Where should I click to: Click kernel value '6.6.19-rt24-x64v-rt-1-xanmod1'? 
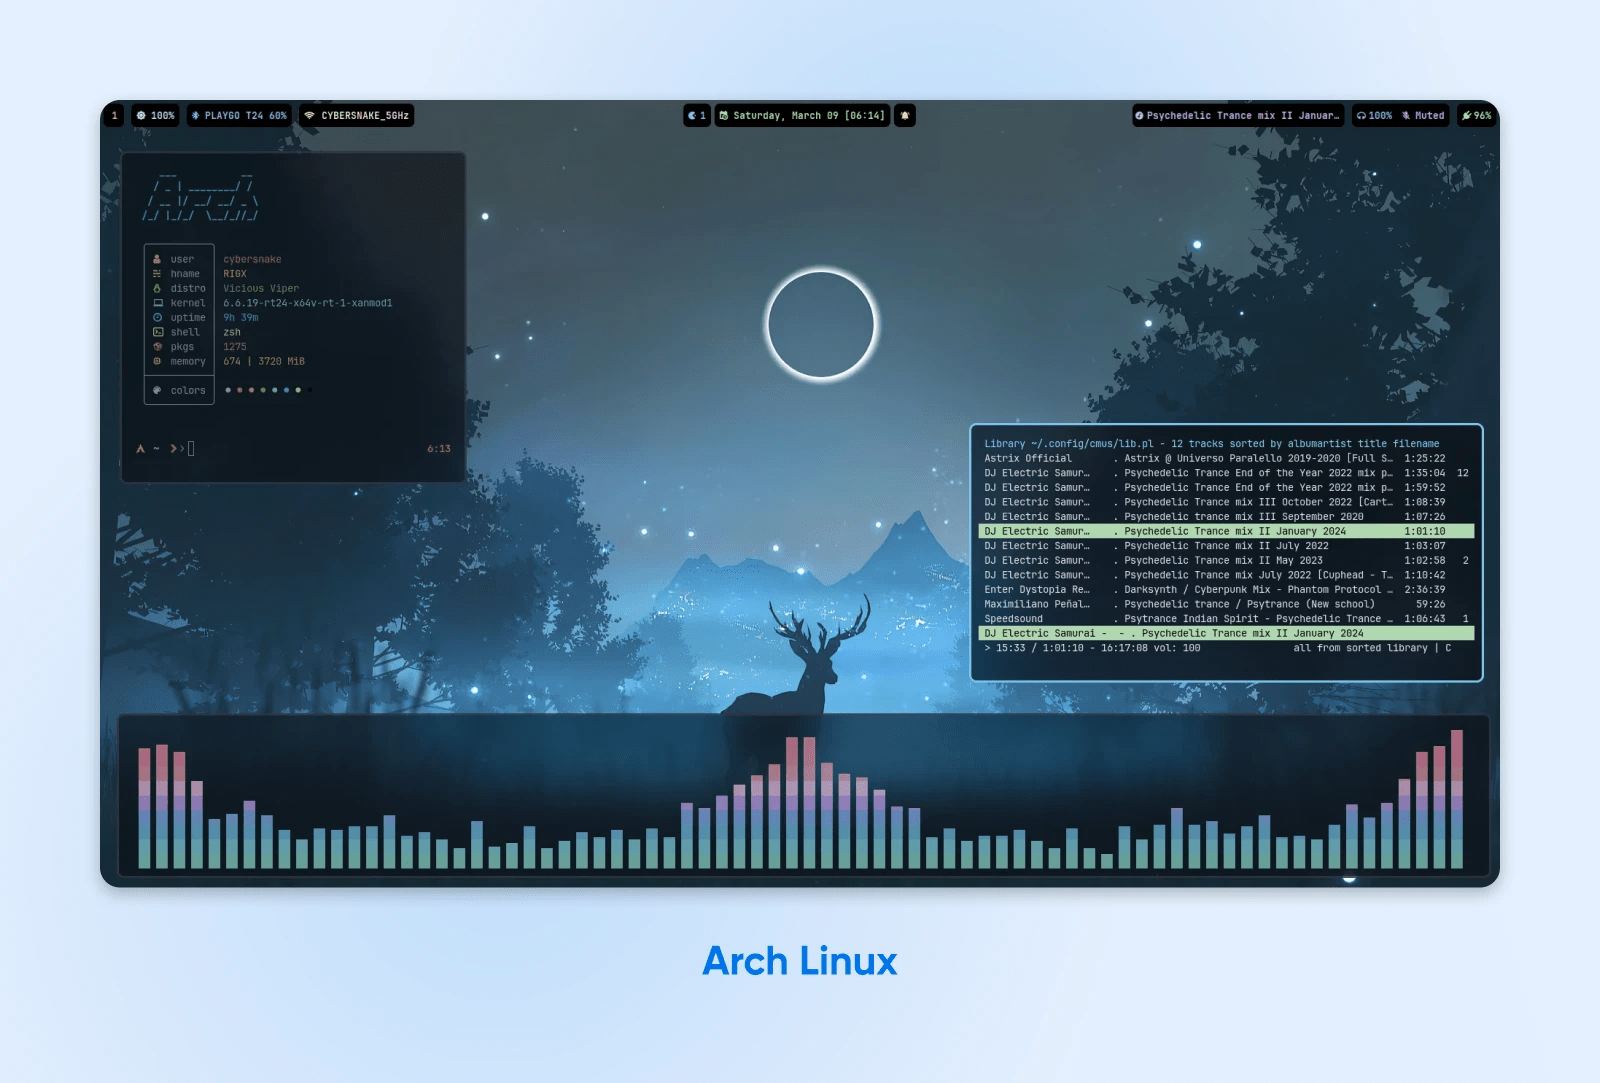tap(308, 303)
